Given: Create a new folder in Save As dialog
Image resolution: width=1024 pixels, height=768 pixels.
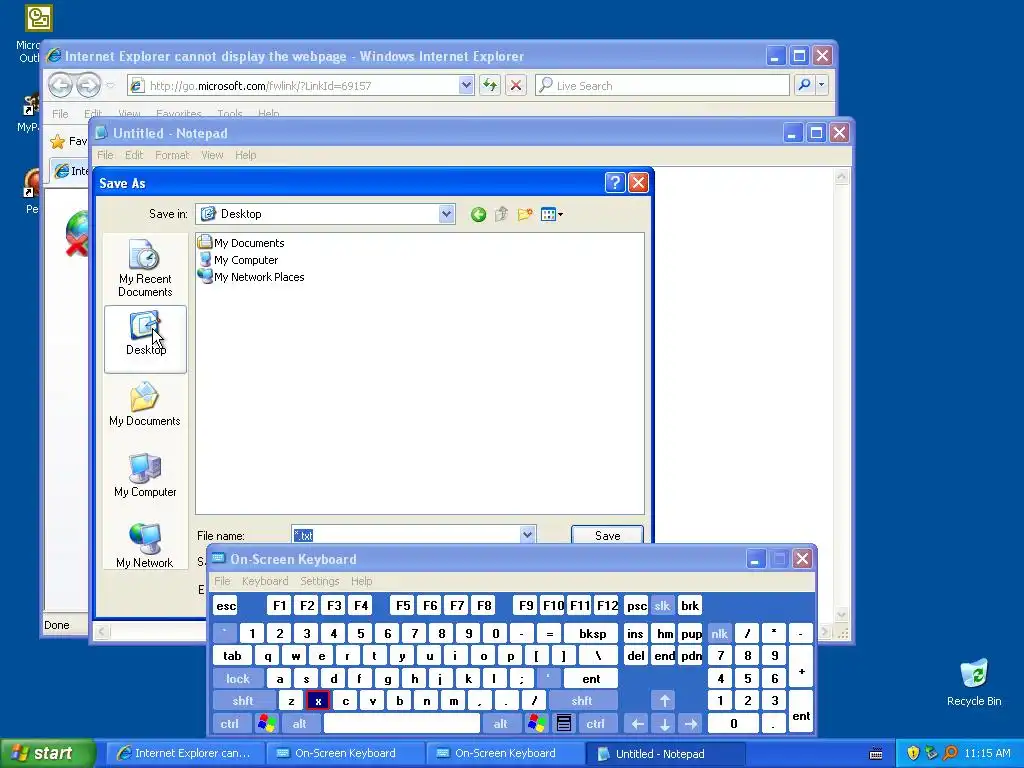Looking at the screenshot, I should [525, 214].
